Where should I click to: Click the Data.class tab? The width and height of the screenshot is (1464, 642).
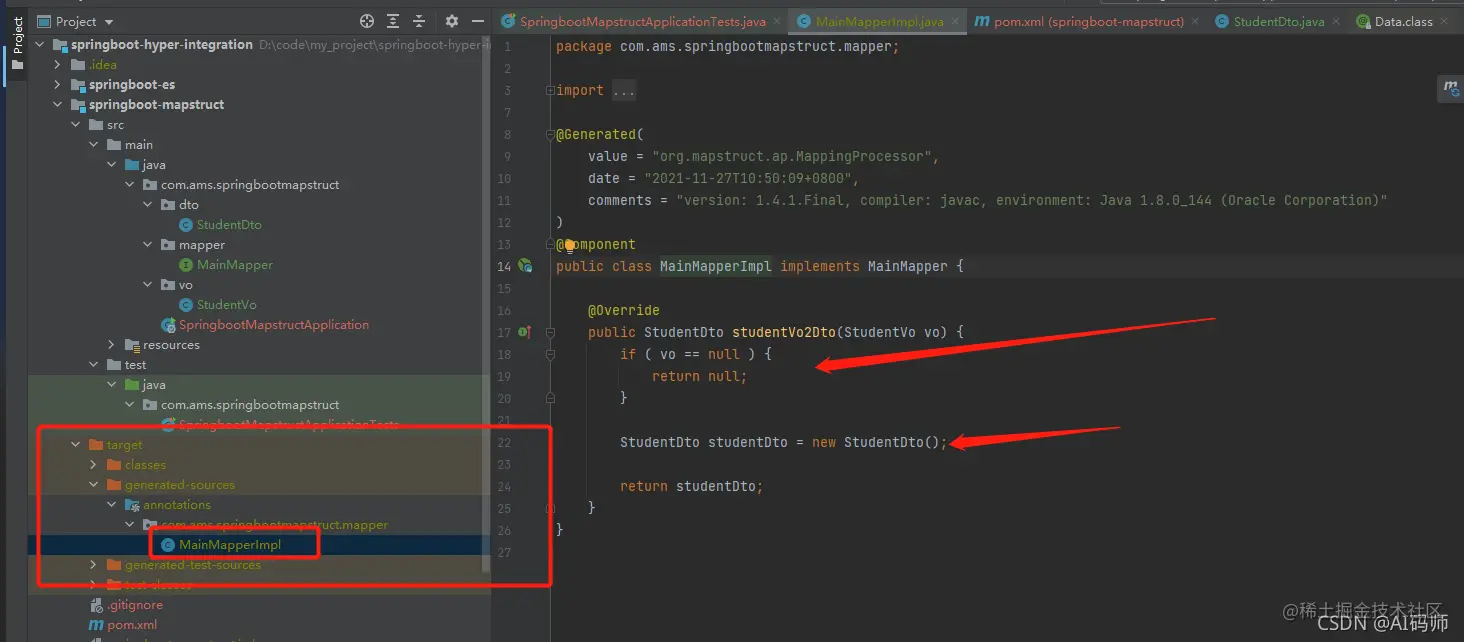tap(1404, 20)
